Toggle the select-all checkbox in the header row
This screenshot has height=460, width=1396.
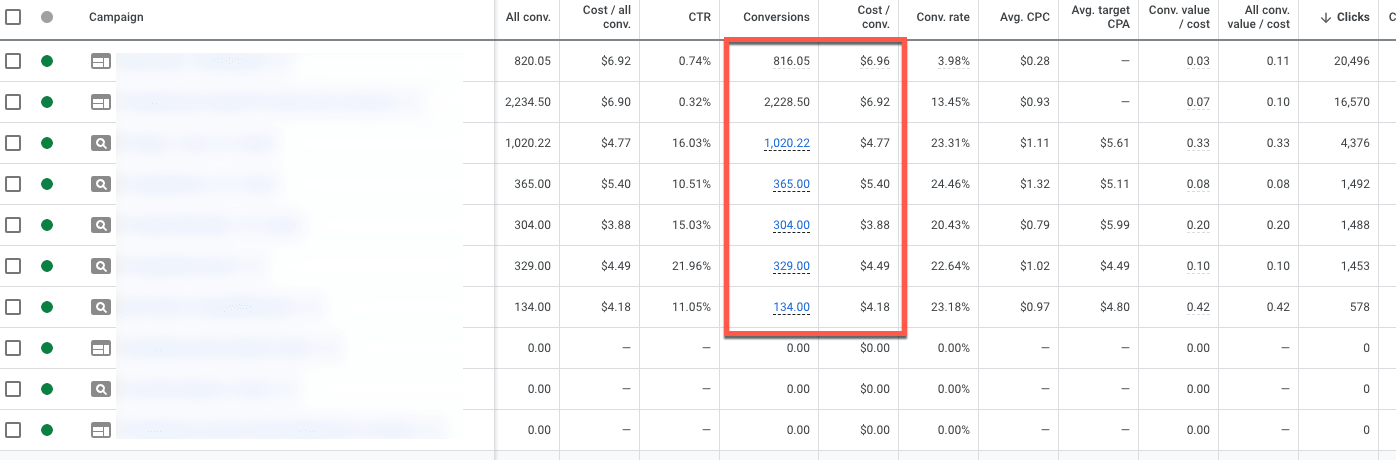(x=12, y=17)
